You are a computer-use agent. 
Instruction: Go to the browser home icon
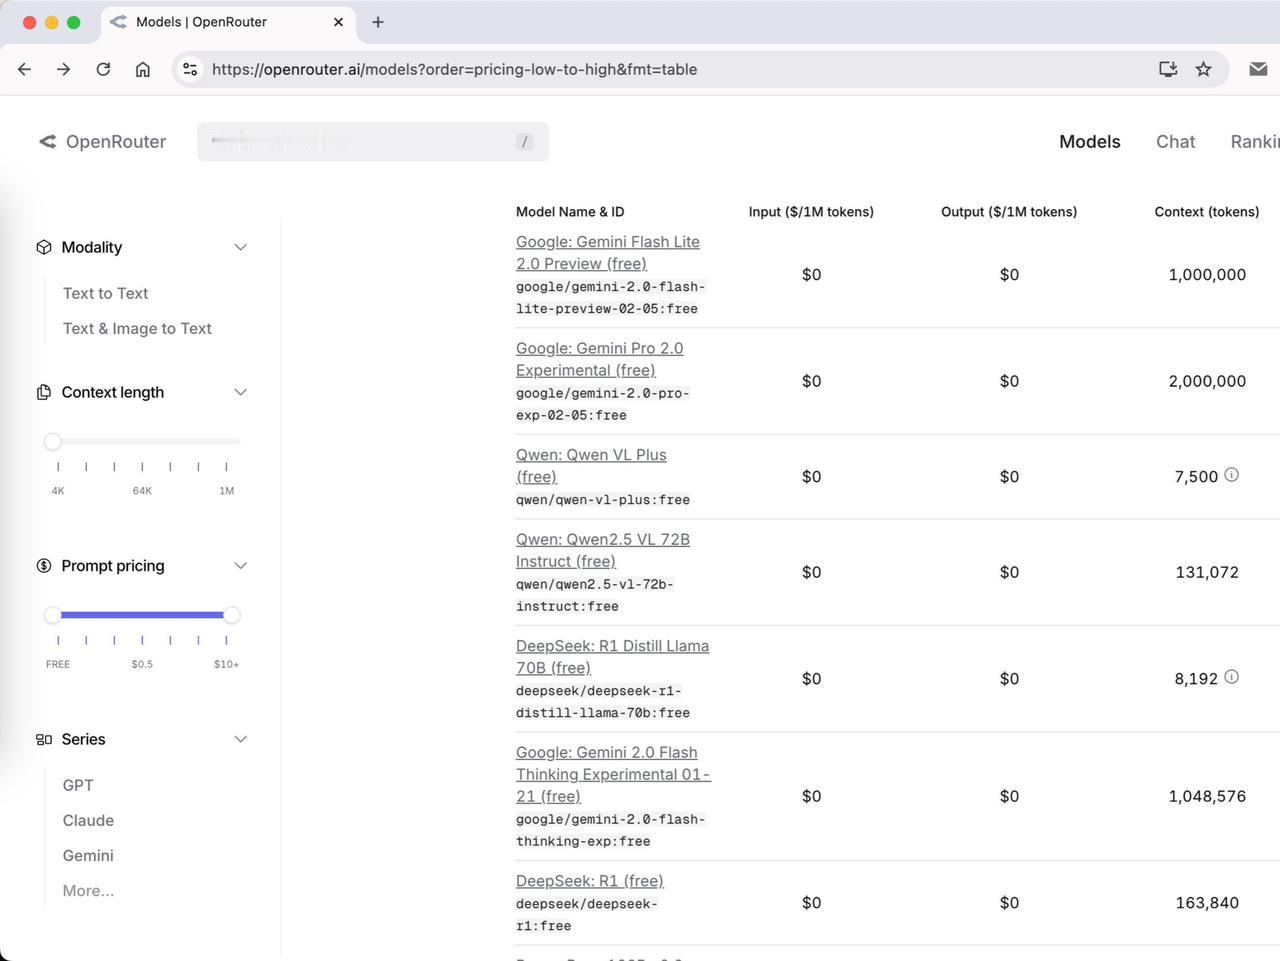[x=143, y=69]
